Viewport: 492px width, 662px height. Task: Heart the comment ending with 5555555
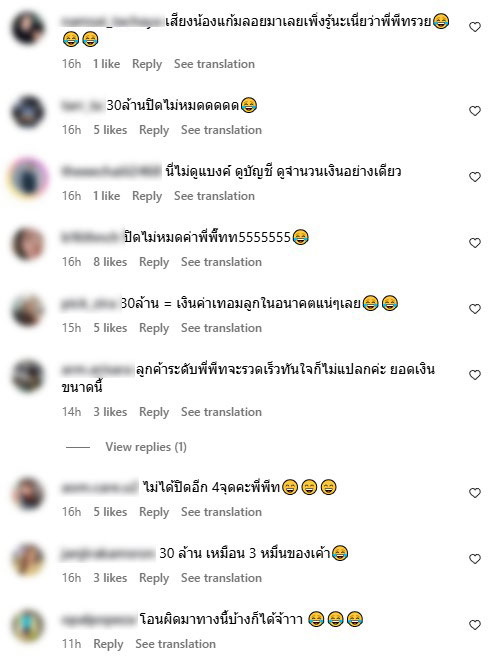(475, 243)
